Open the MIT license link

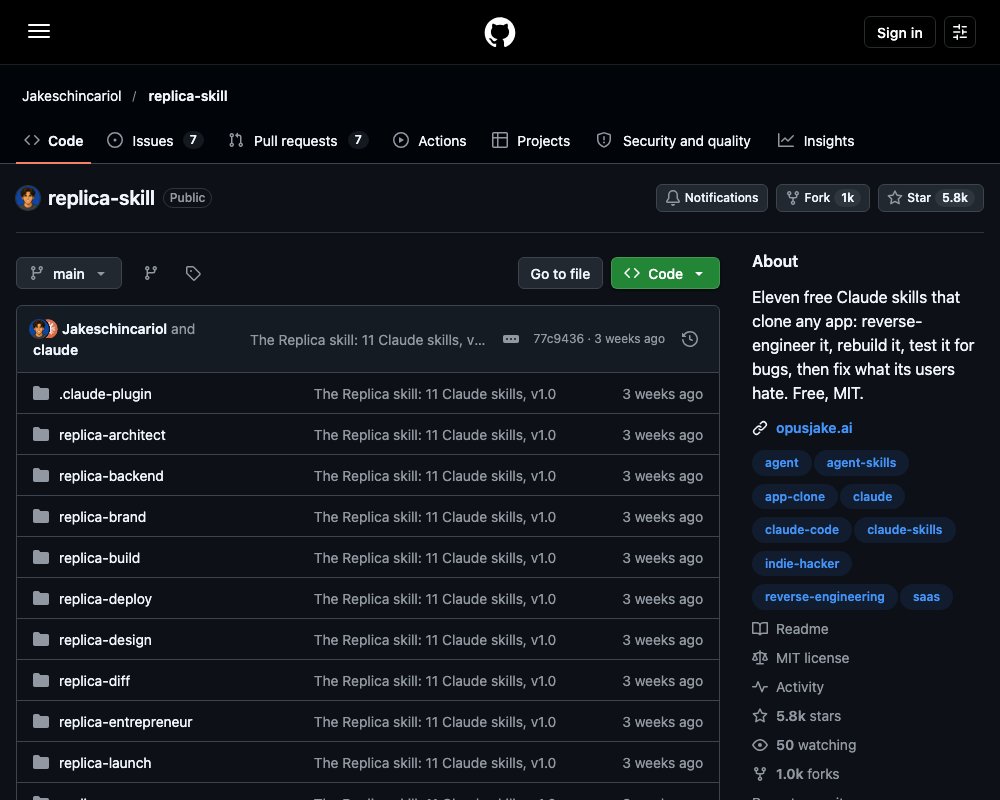(x=800, y=658)
